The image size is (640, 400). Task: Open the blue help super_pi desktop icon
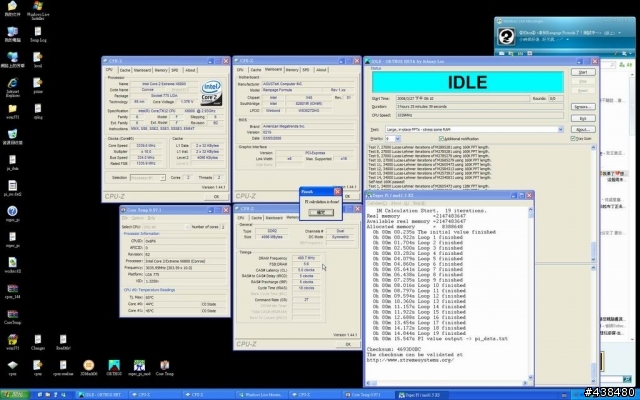tap(13, 211)
